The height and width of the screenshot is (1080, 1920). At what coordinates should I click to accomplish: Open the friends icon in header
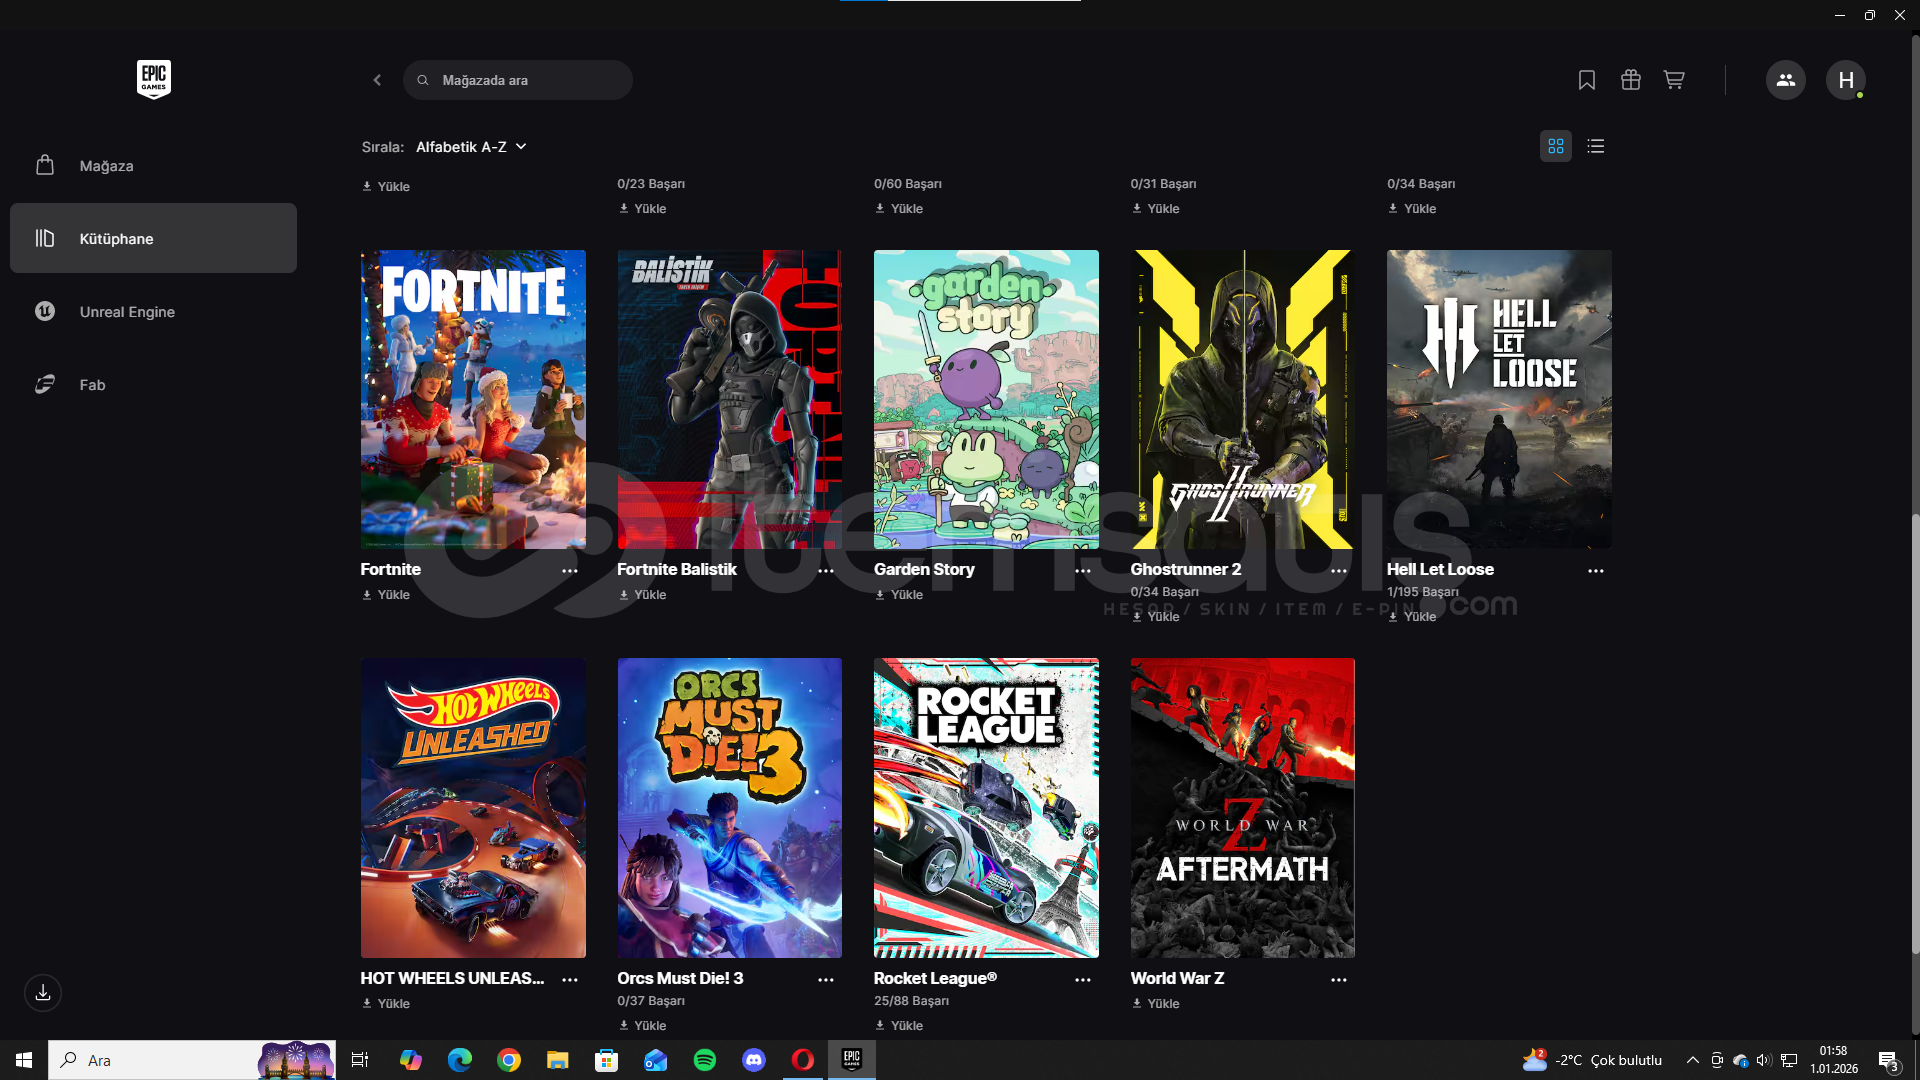(x=1785, y=80)
